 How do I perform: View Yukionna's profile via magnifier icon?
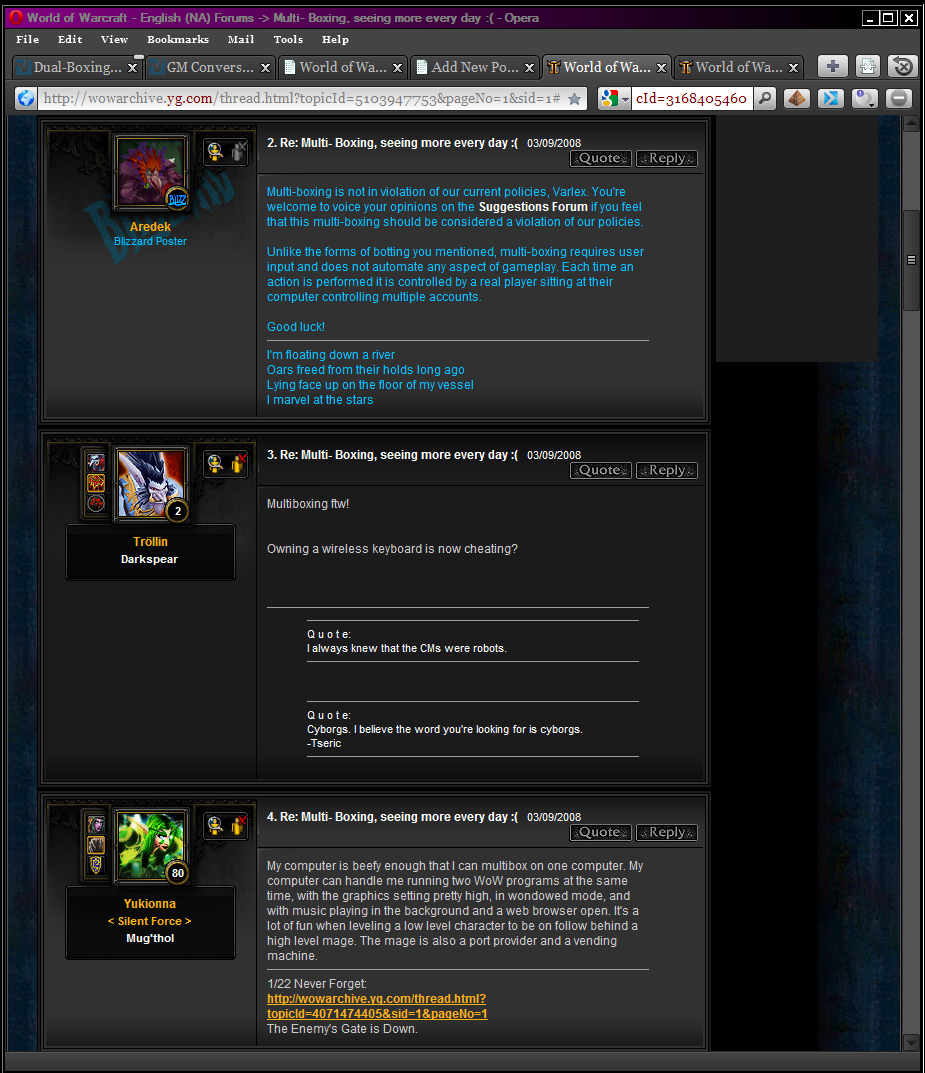(216, 825)
